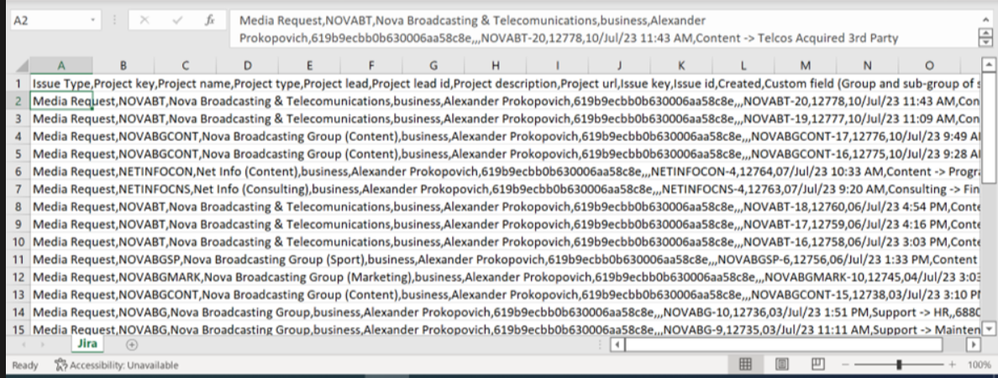Click the vertical scrollbar down arrow
Image resolution: width=998 pixels, height=378 pixels.
pos(988,328)
